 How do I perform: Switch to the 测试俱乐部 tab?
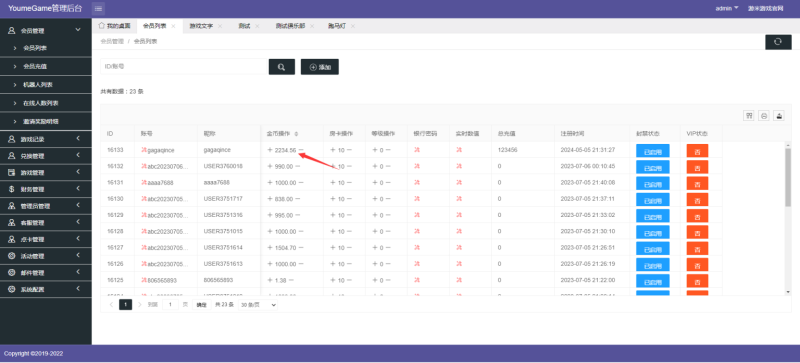[290, 26]
